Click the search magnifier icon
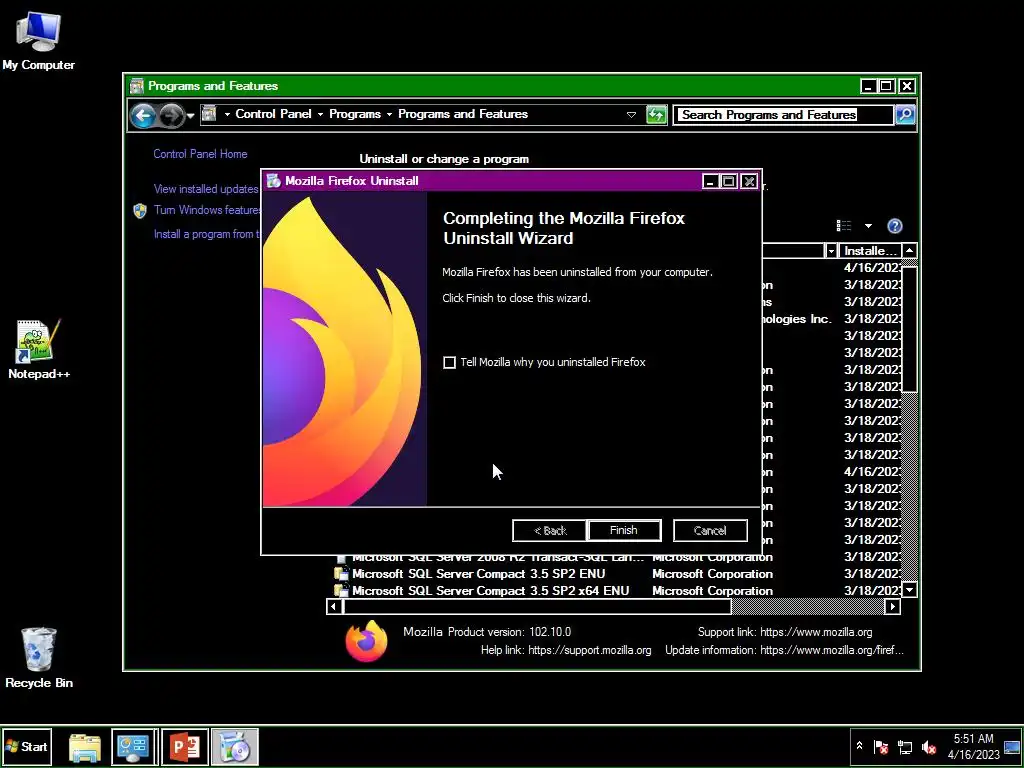Image resolution: width=1024 pixels, height=768 pixels. pos(905,115)
